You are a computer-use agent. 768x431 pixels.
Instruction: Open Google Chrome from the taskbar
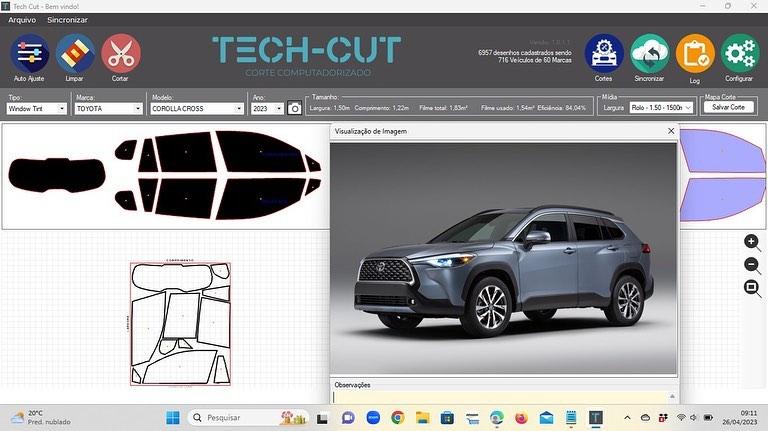click(398, 418)
